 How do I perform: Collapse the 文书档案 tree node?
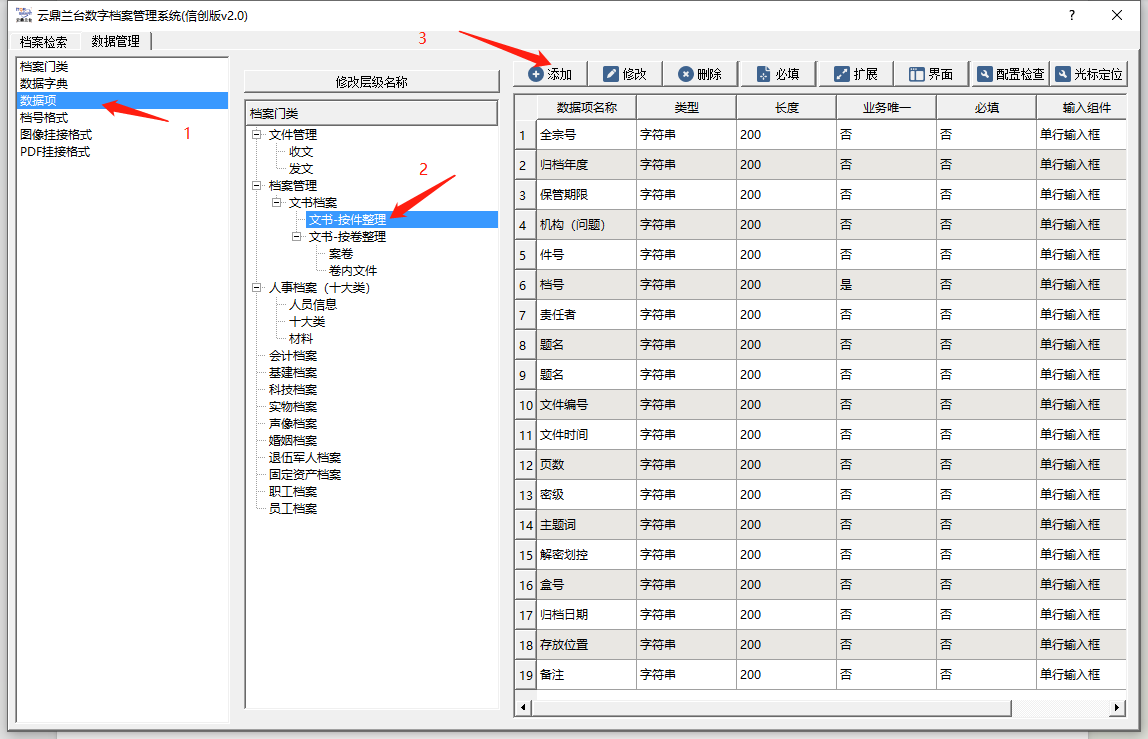277,203
